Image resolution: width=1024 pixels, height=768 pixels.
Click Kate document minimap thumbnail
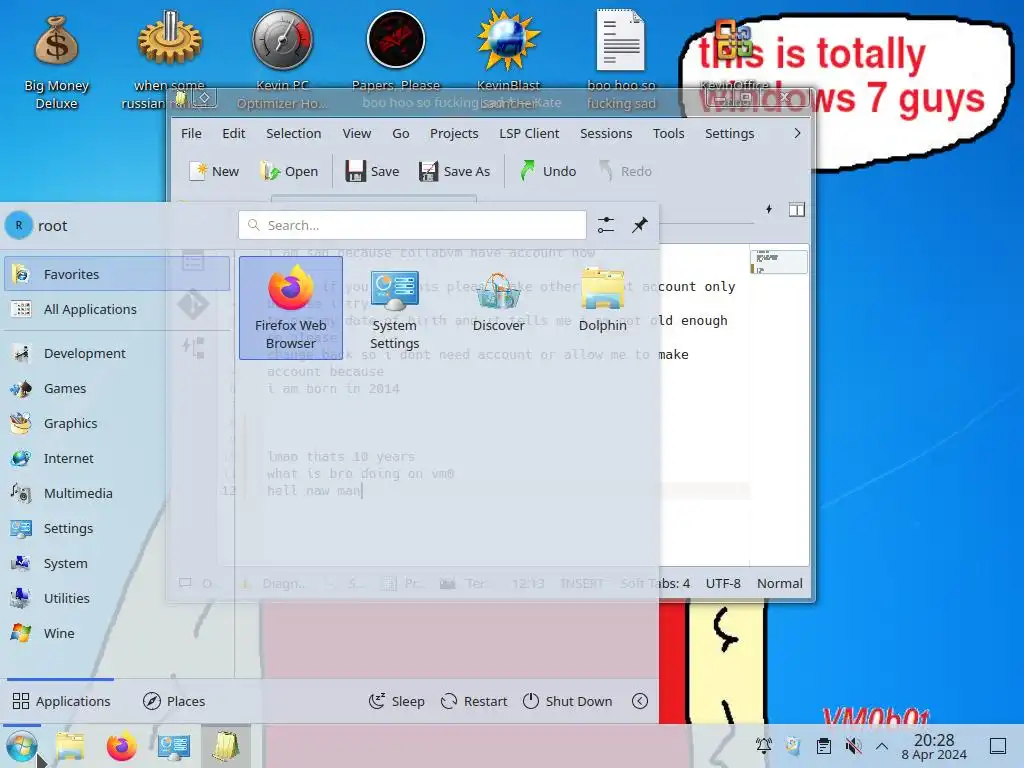coord(778,261)
